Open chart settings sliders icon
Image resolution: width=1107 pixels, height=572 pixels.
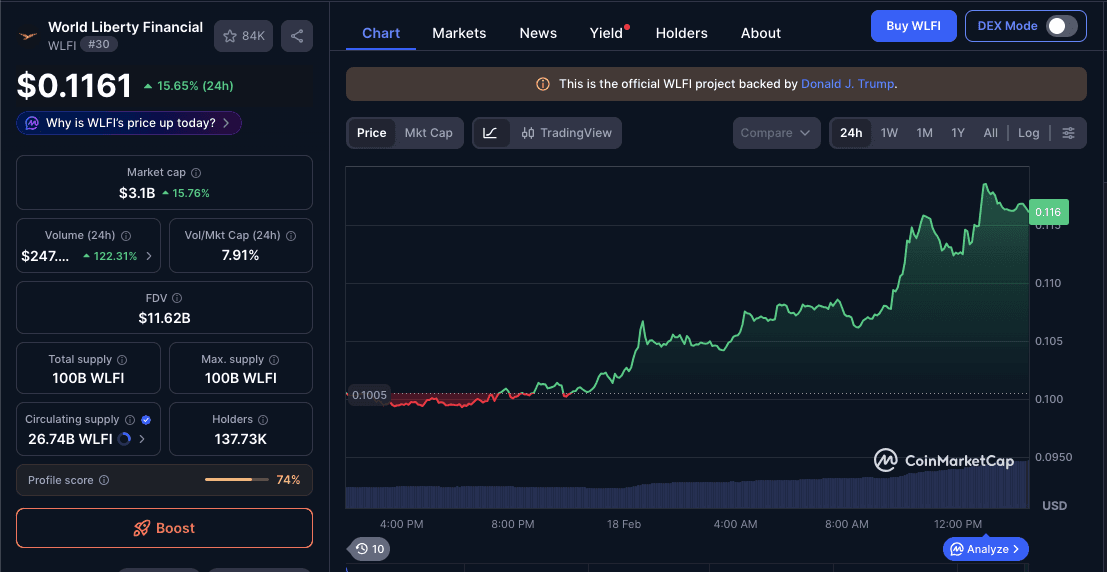tap(1069, 133)
